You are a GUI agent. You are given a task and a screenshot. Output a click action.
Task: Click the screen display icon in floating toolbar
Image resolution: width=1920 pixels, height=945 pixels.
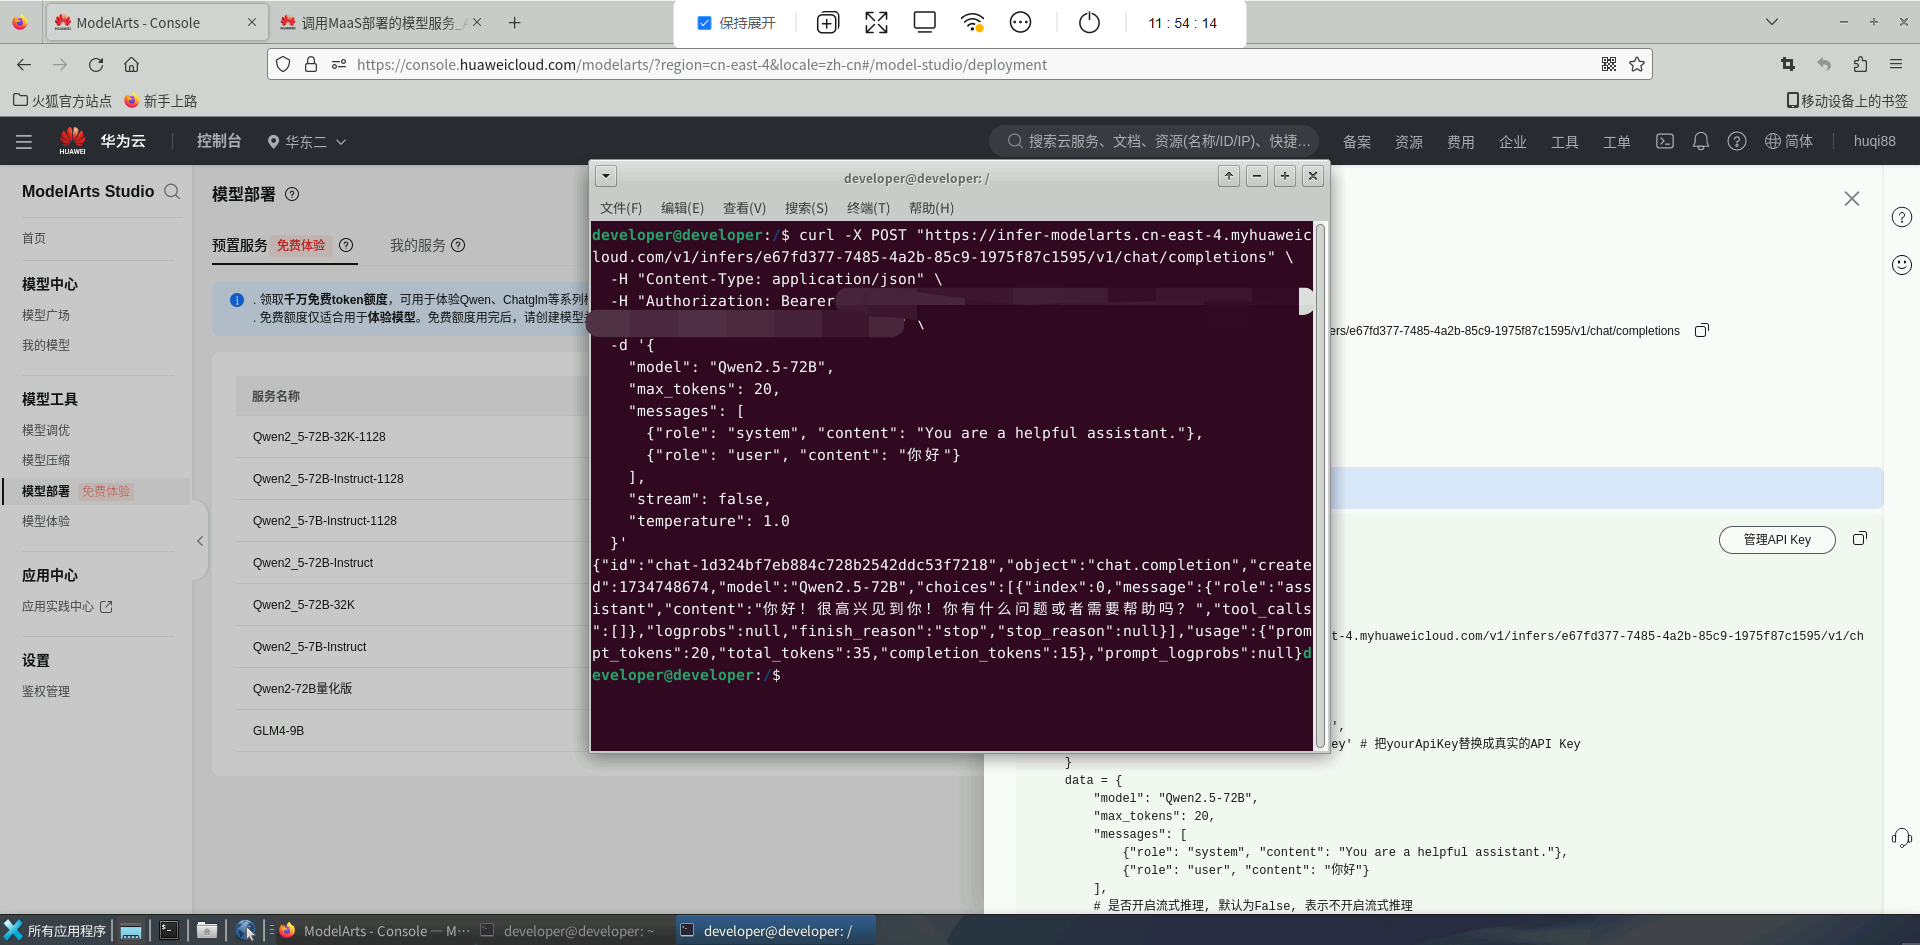924,23
